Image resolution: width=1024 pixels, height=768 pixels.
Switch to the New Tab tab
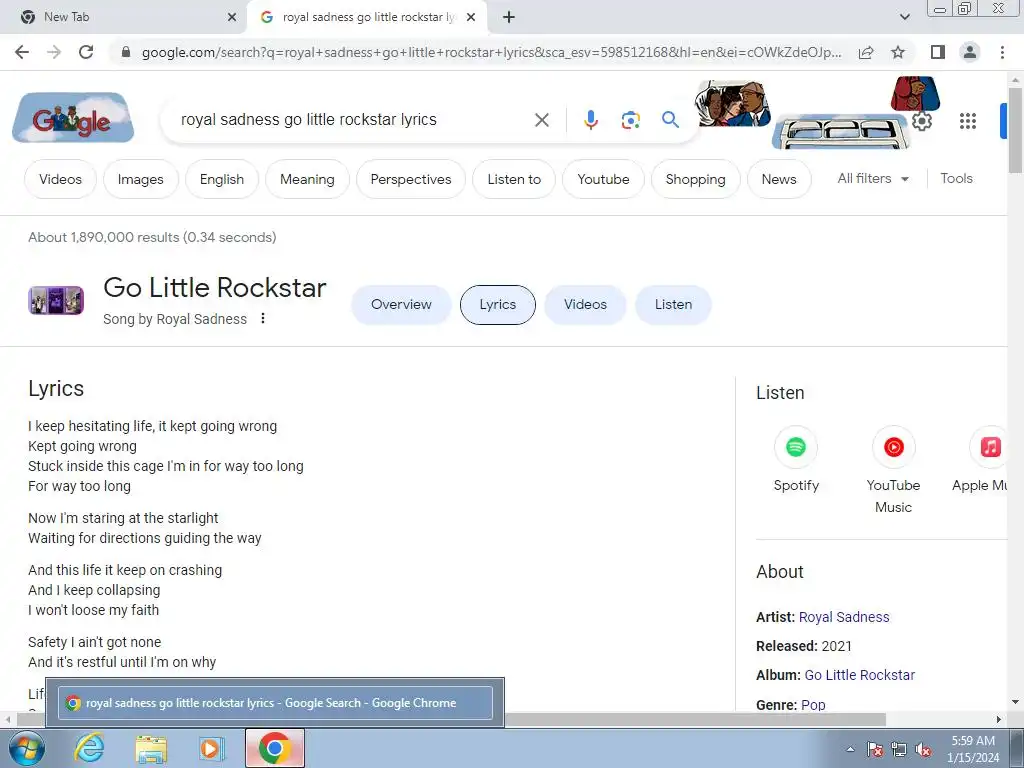click(124, 17)
